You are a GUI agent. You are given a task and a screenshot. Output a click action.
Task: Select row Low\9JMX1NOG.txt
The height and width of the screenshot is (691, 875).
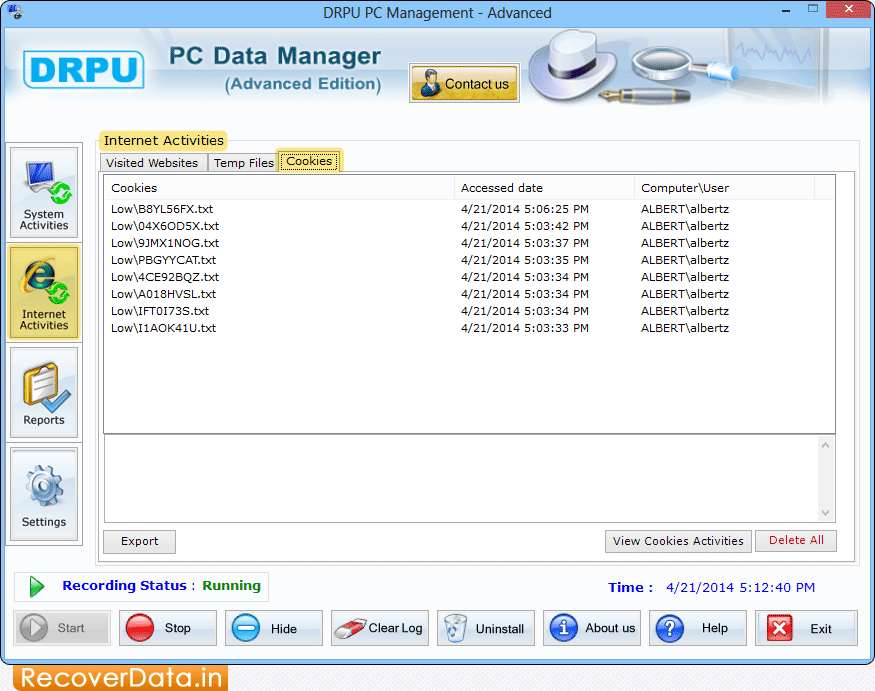[469, 243]
